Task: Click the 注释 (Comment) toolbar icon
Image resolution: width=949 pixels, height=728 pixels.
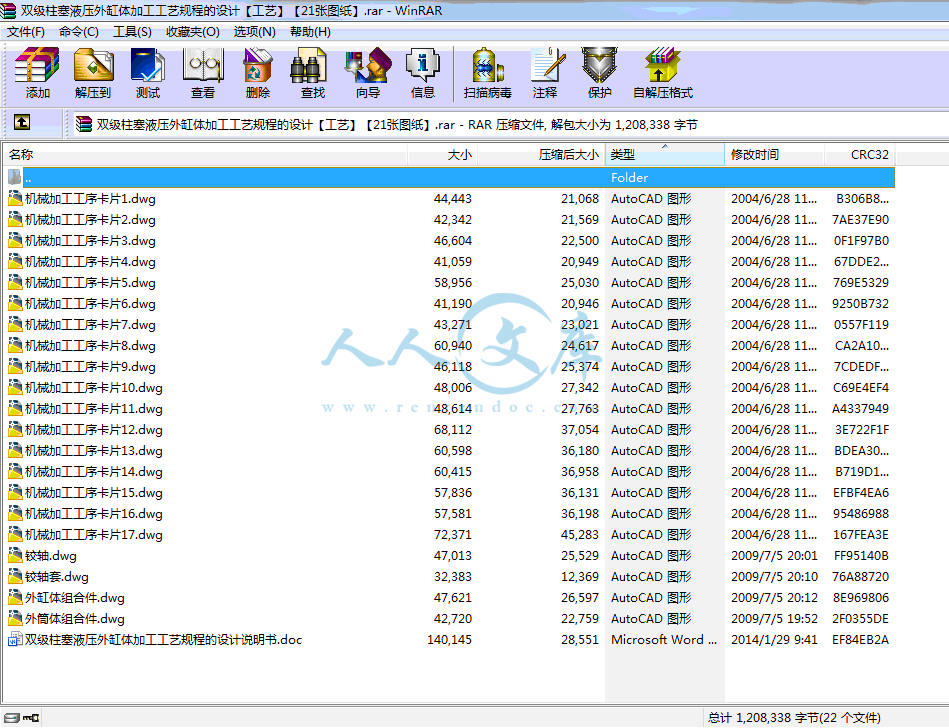Action: pos(545,72)
